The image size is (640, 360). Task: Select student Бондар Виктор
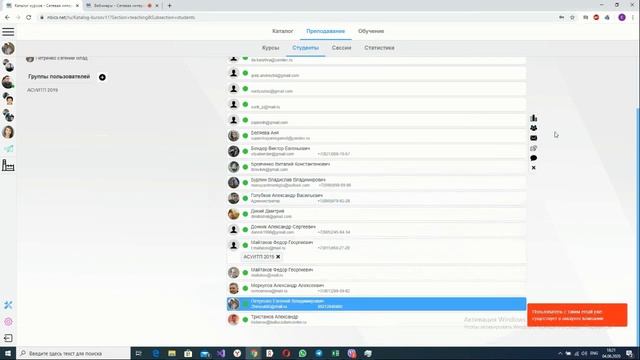tap(376, 151)
